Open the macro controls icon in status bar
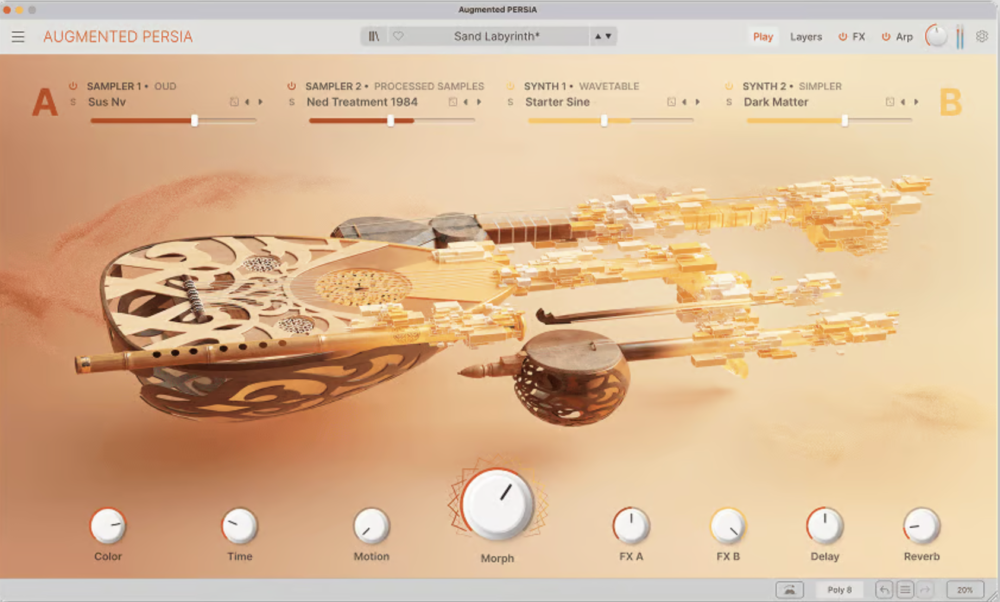Image resolution: width=1000 pixels, height=602 pixels. point(789,590)
